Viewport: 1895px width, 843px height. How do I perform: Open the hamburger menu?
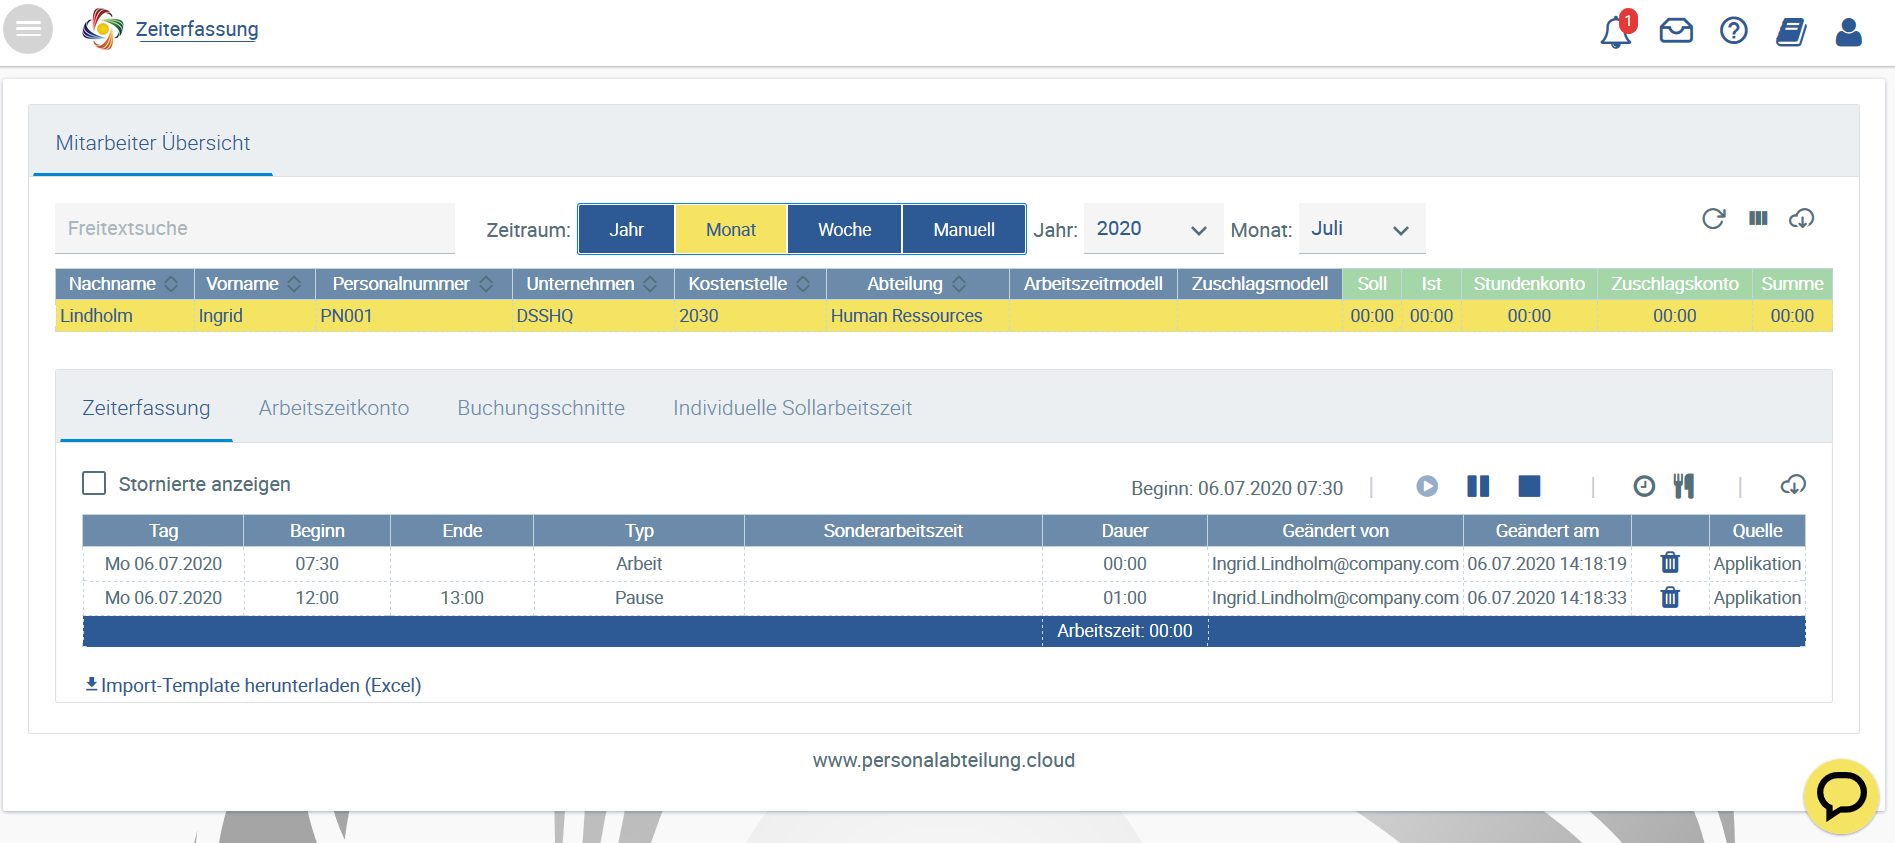(x=28, y=29)
